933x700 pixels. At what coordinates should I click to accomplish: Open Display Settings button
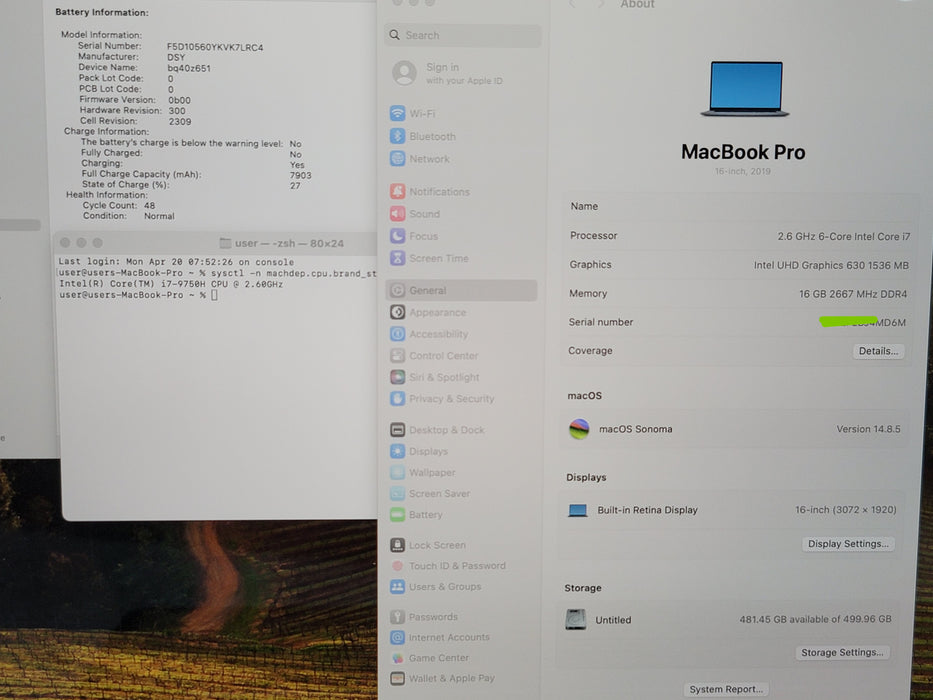tap(848, 543)
